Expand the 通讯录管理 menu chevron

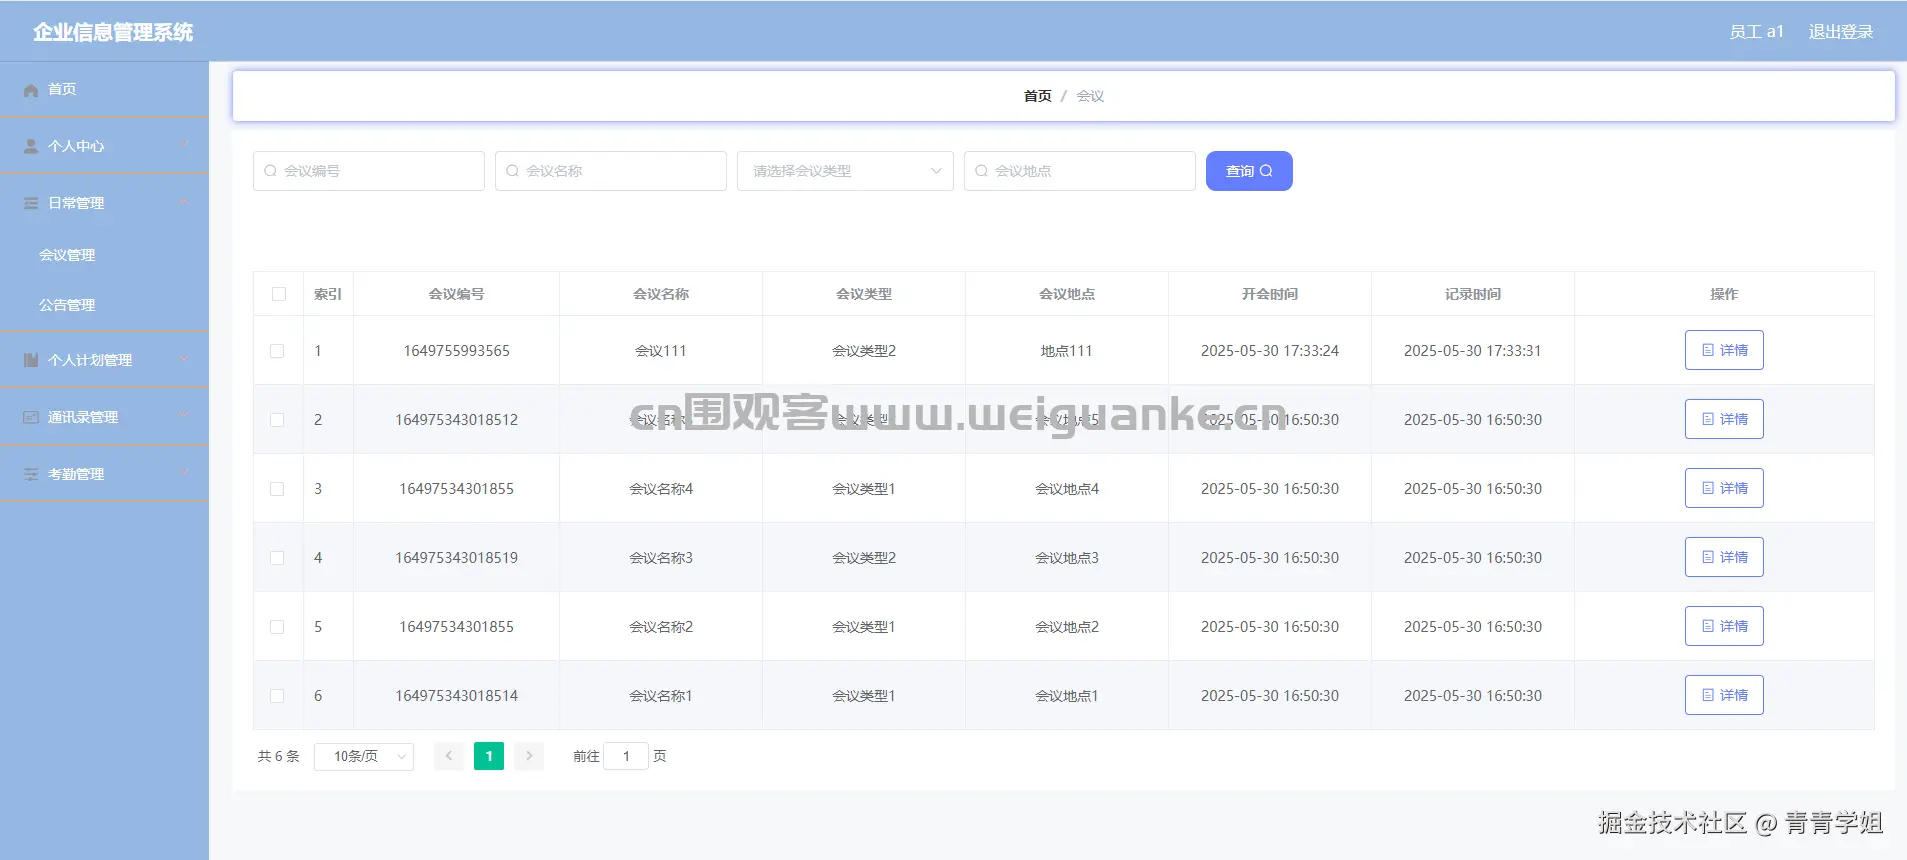point(184,417)
